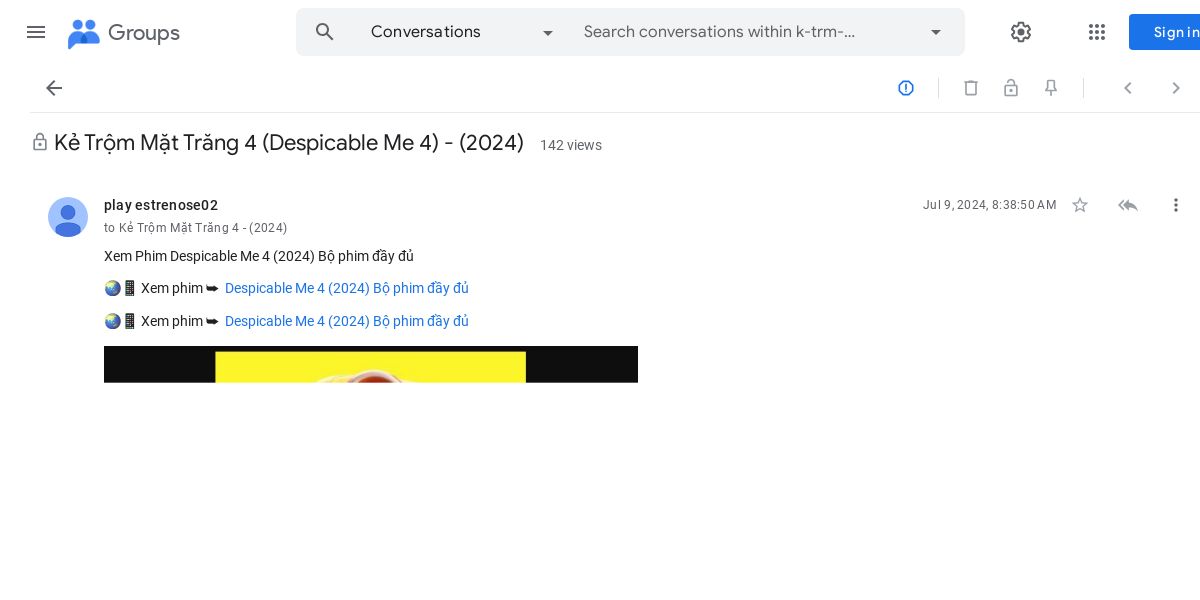This screenshot has height=600, width=1200.
Task: Click the Google Groups logo
Action: [x=124, y=33]
